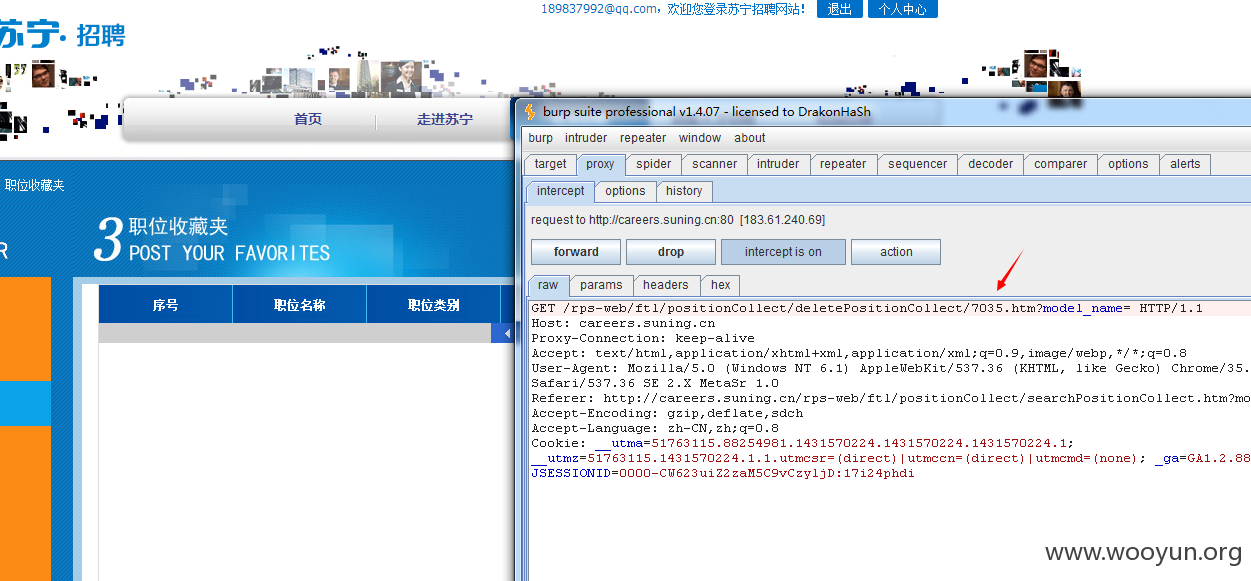The width and height of the screenshot is (1251, 581).
Task: Click the Cookie __utma line
Action: coord(803,444)
